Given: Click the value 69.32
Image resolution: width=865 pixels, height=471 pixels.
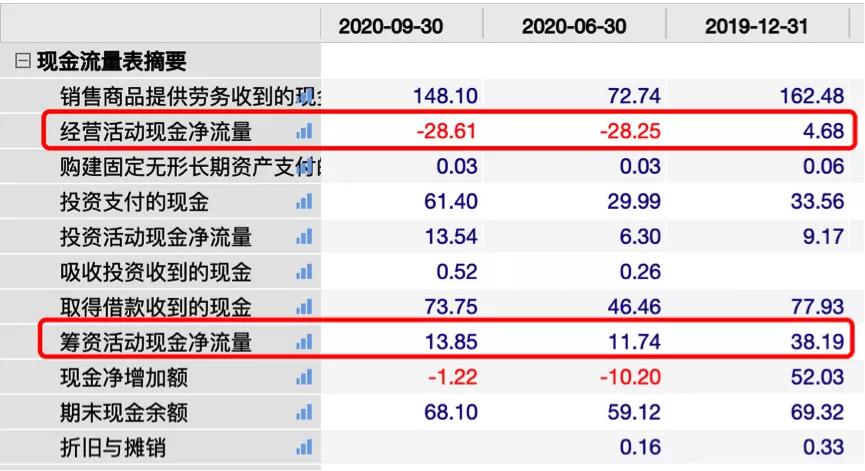Looking at the screenshot, I should point(818,413).
